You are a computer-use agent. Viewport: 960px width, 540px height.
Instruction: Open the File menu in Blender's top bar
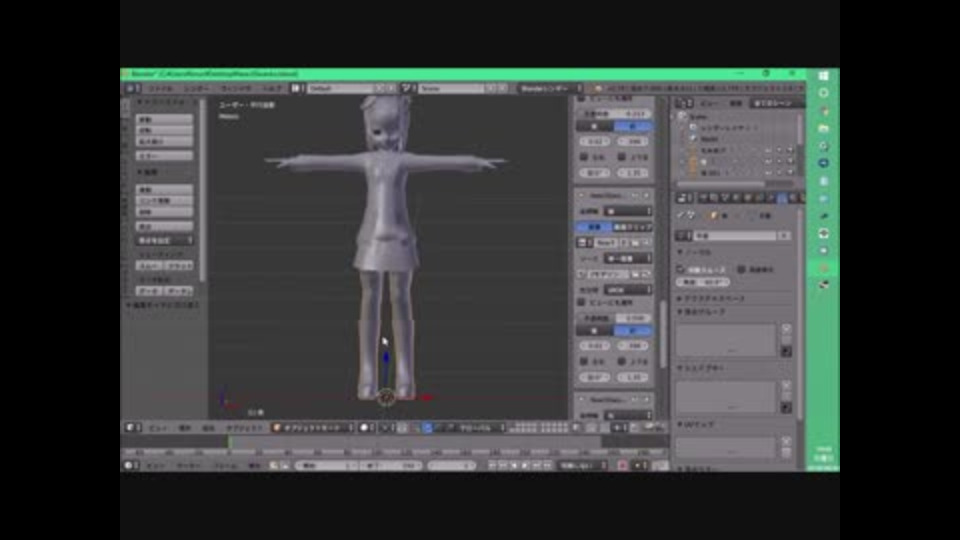[x=162, y=89]
